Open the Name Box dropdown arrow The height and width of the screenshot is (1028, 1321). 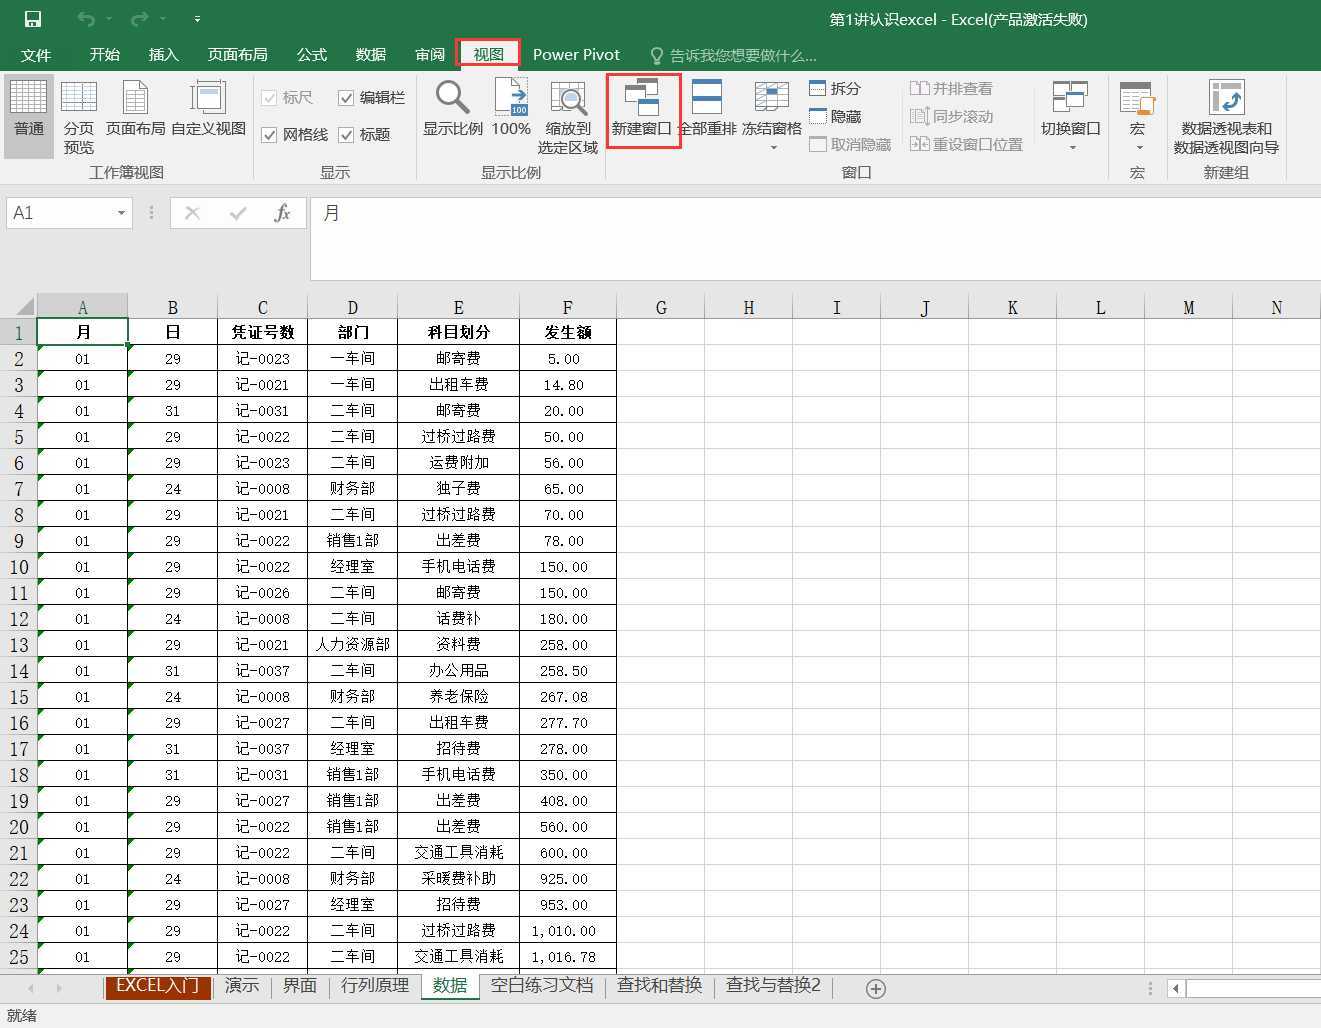tap(121, 213)
